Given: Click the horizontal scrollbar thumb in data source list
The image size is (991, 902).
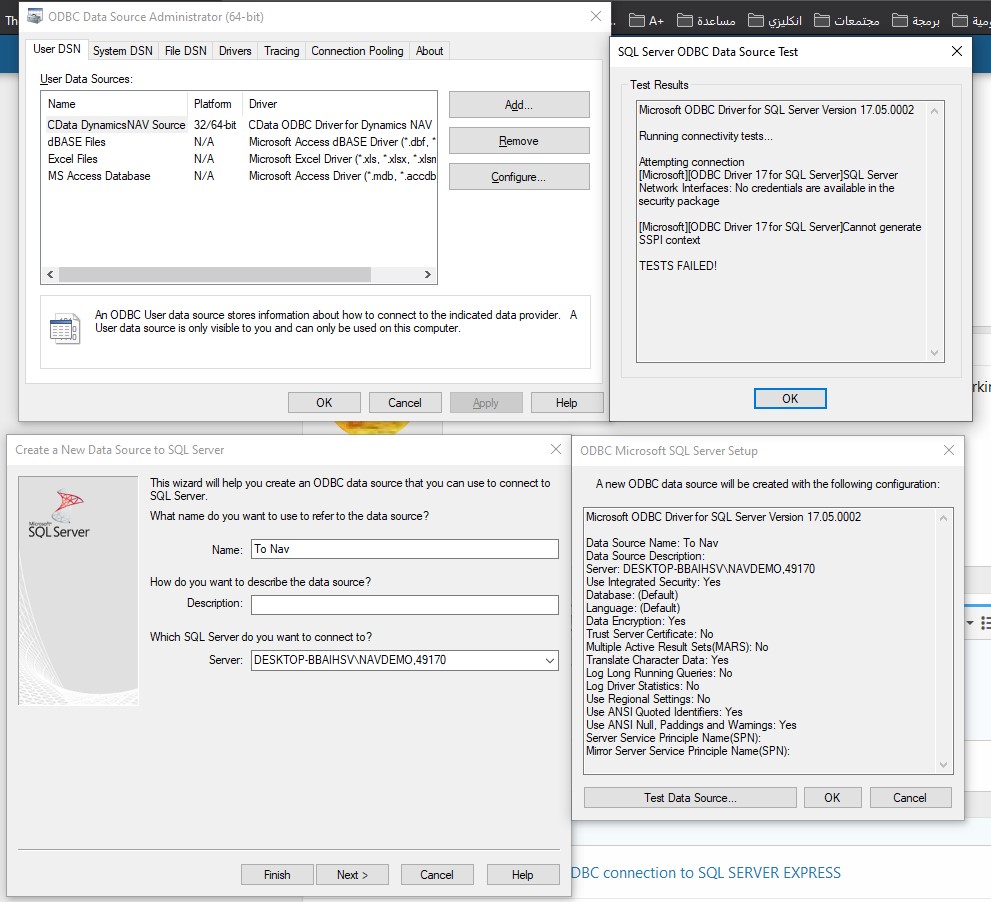Looking at the screenshot, I should click(215, 274).
